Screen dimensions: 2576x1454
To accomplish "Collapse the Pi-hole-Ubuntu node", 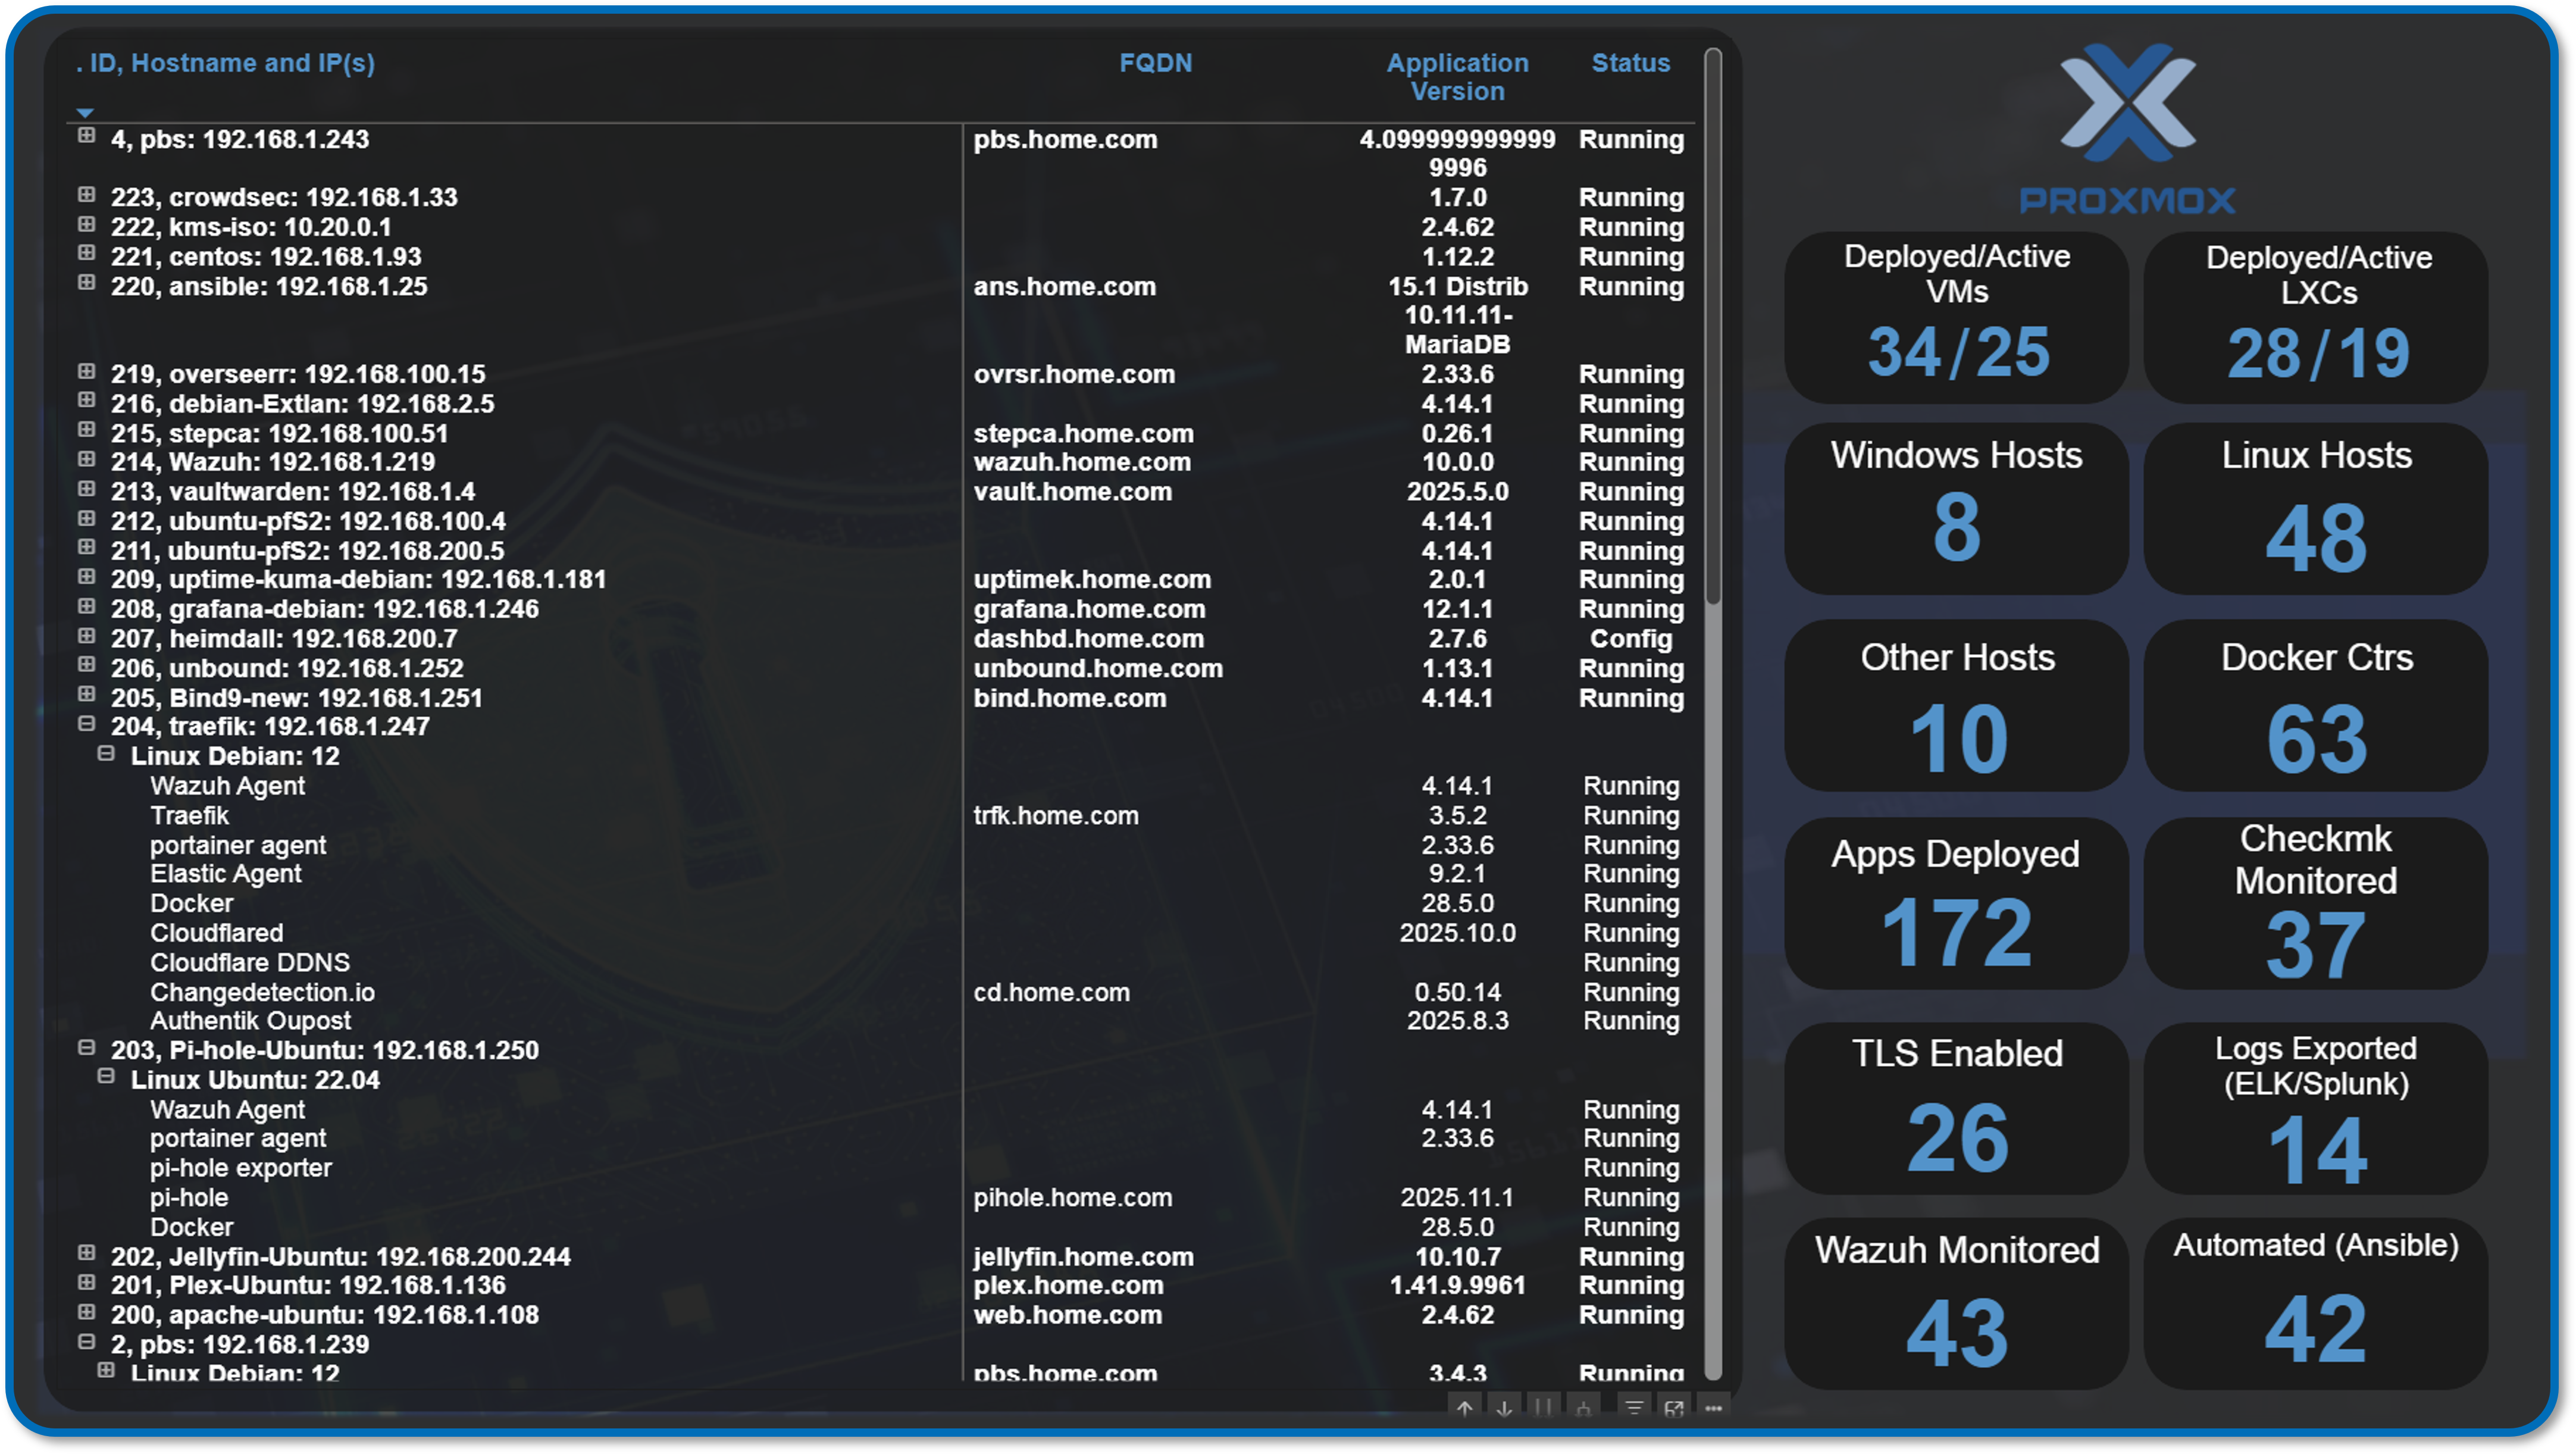I will point(86,1050).
